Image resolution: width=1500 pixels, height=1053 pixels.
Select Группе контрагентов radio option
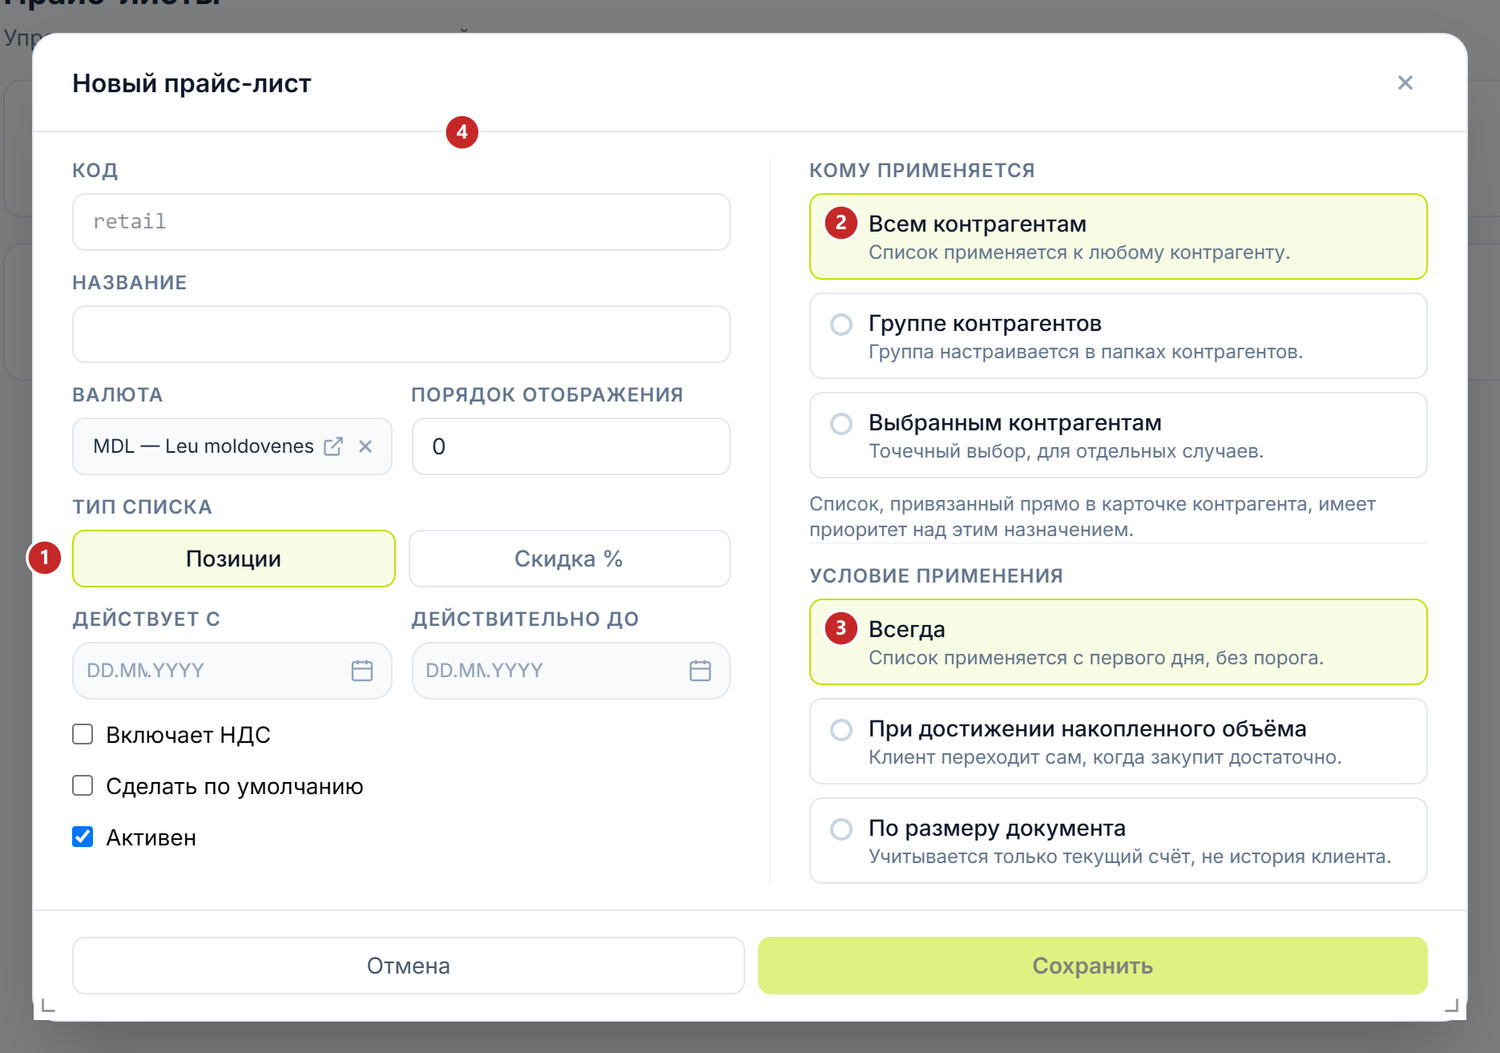1118,336
